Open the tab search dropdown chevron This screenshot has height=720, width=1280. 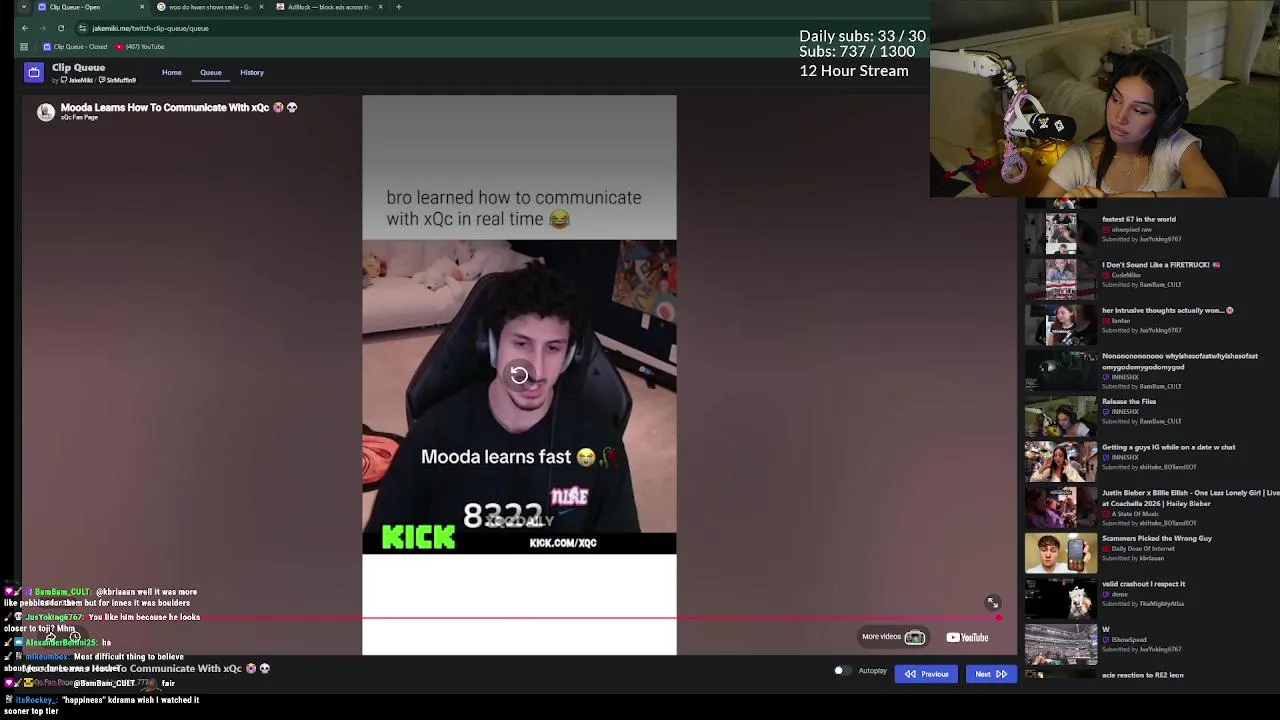tap(24, 7)
